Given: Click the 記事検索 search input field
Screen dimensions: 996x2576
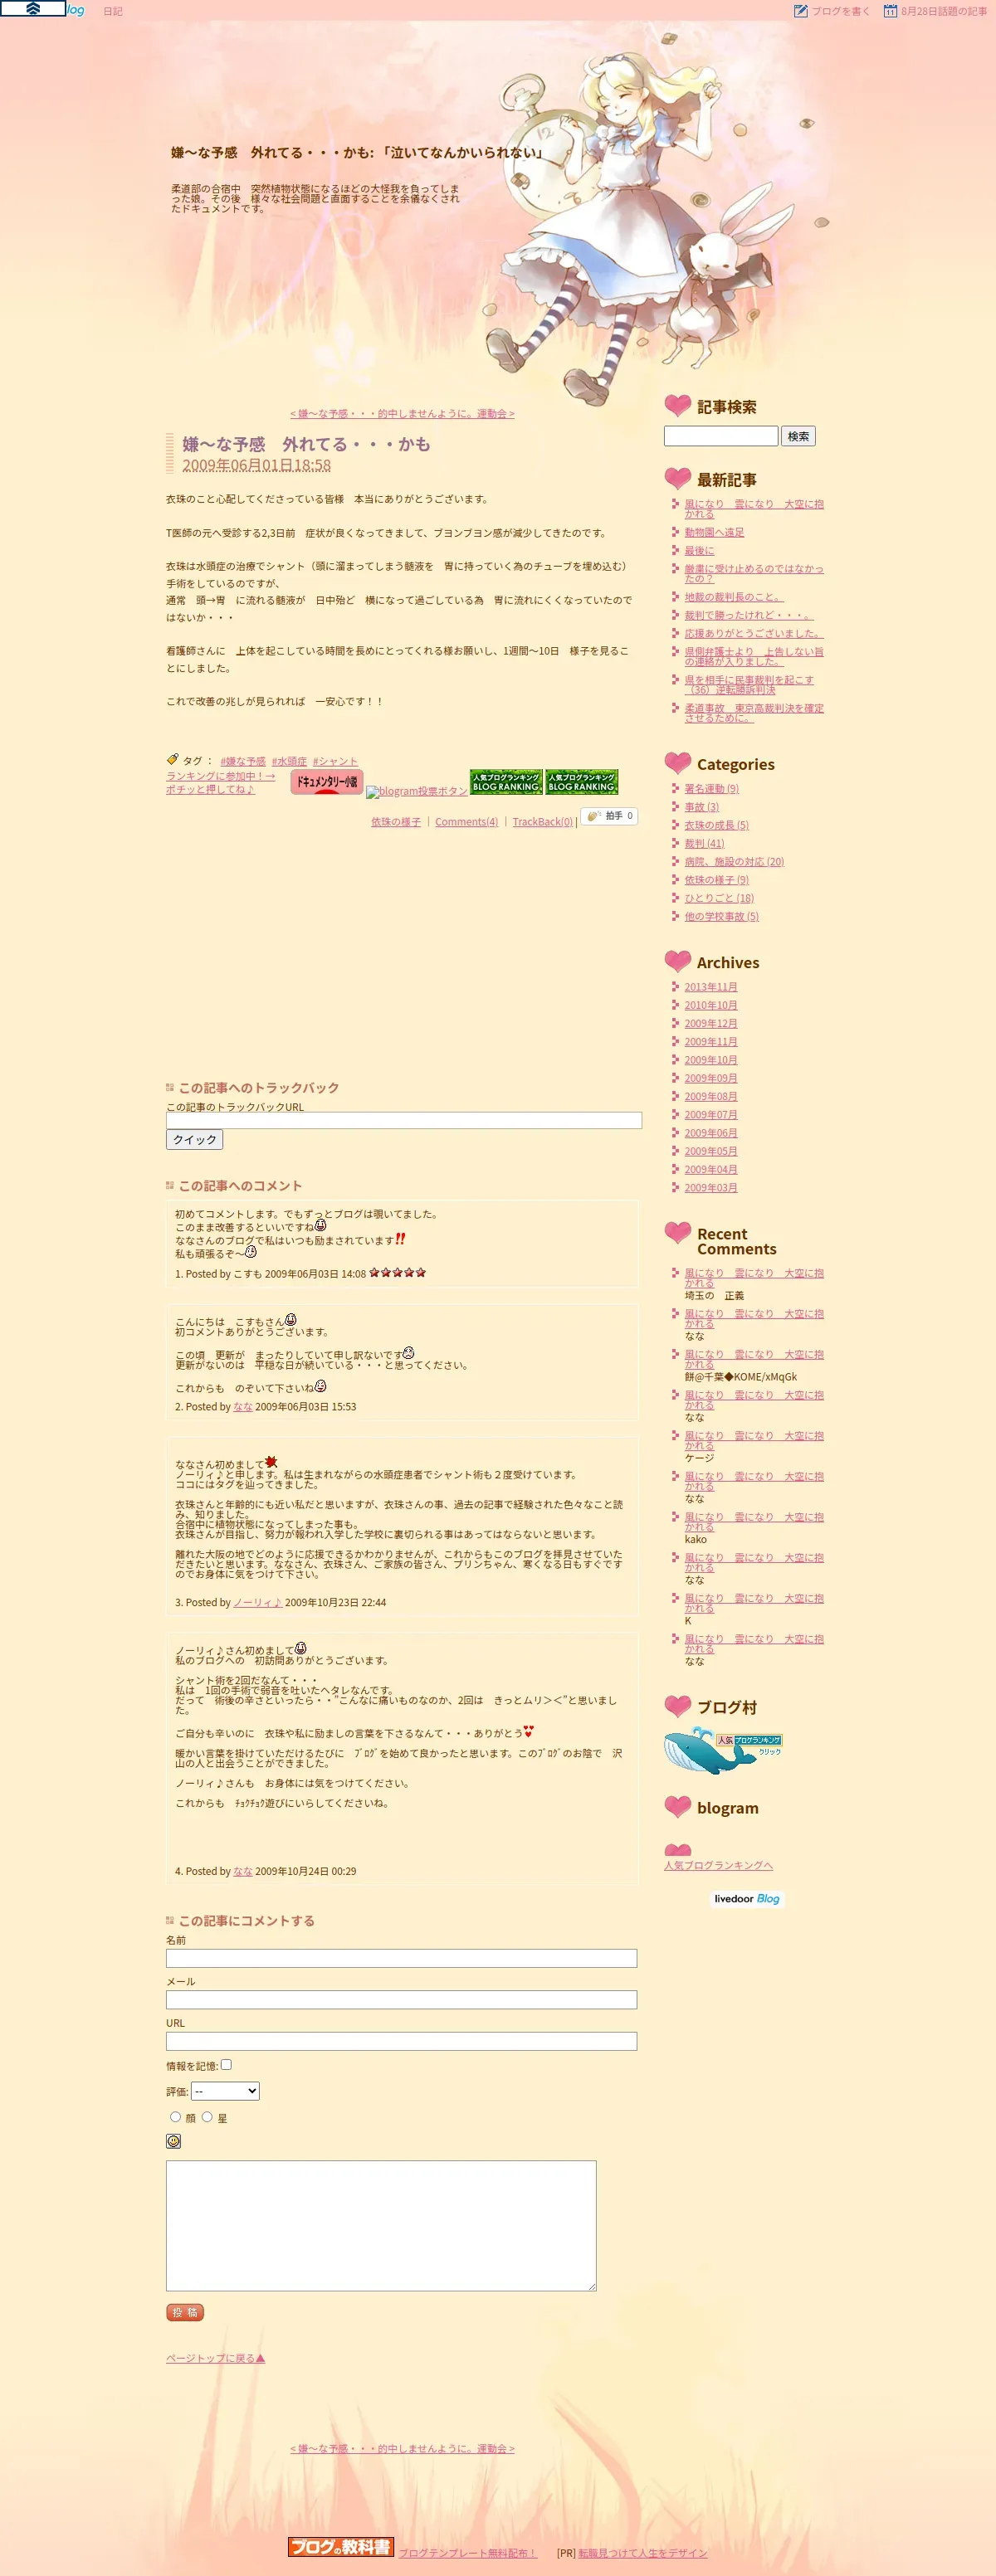Looking at the screenshot, I should click(x=721, y=436).
